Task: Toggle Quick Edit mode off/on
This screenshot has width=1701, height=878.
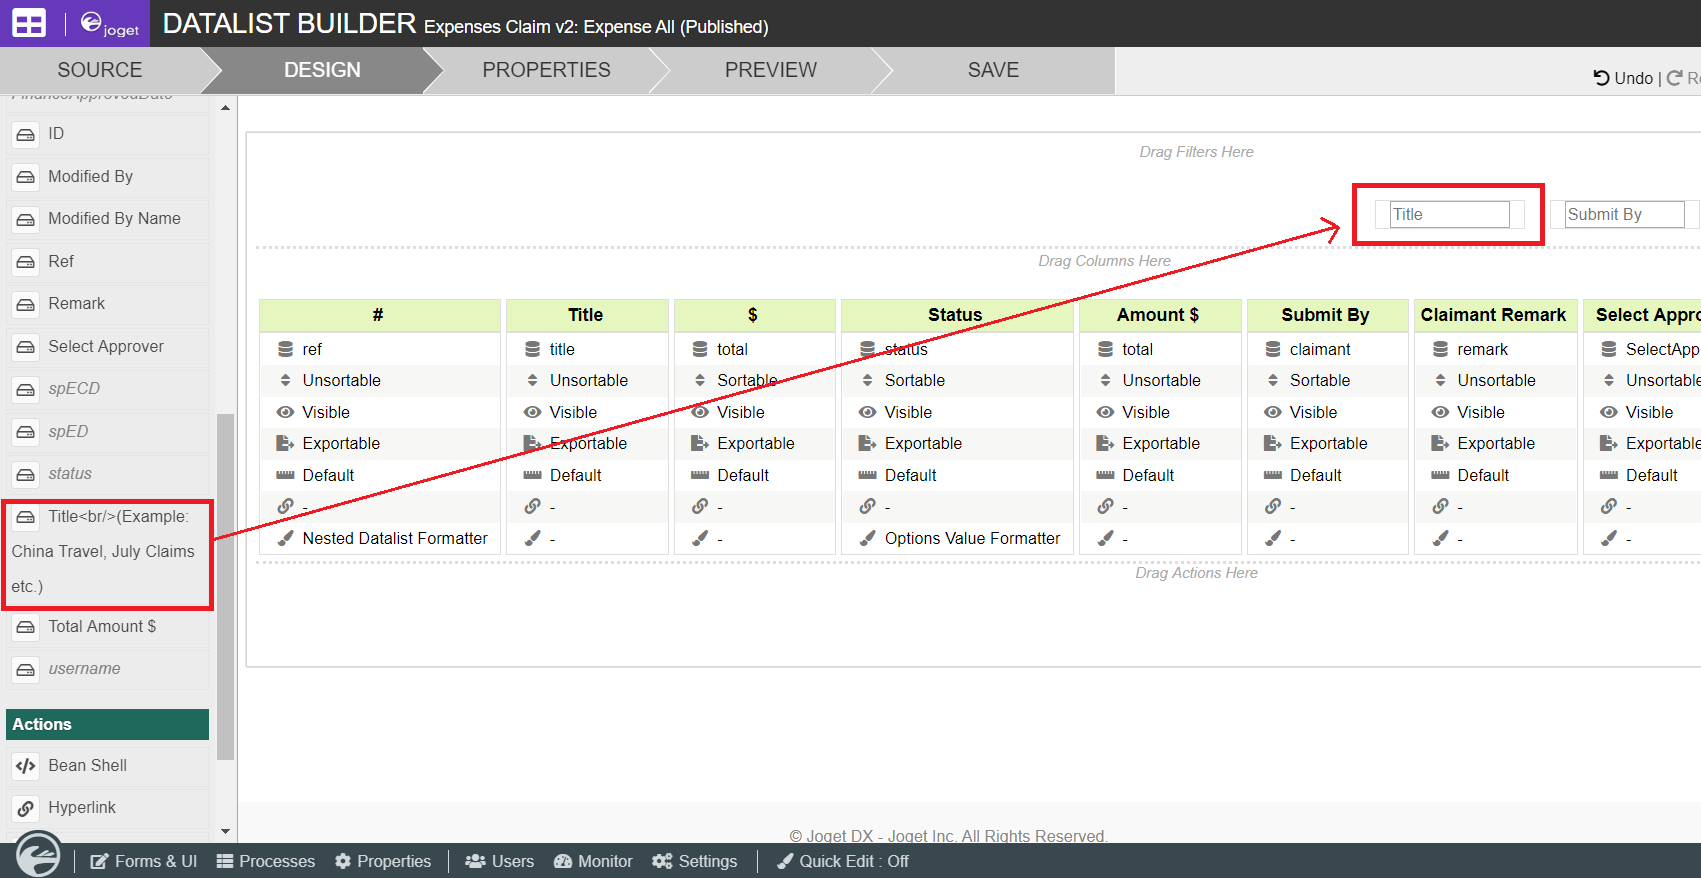Action: pos(843,861)
